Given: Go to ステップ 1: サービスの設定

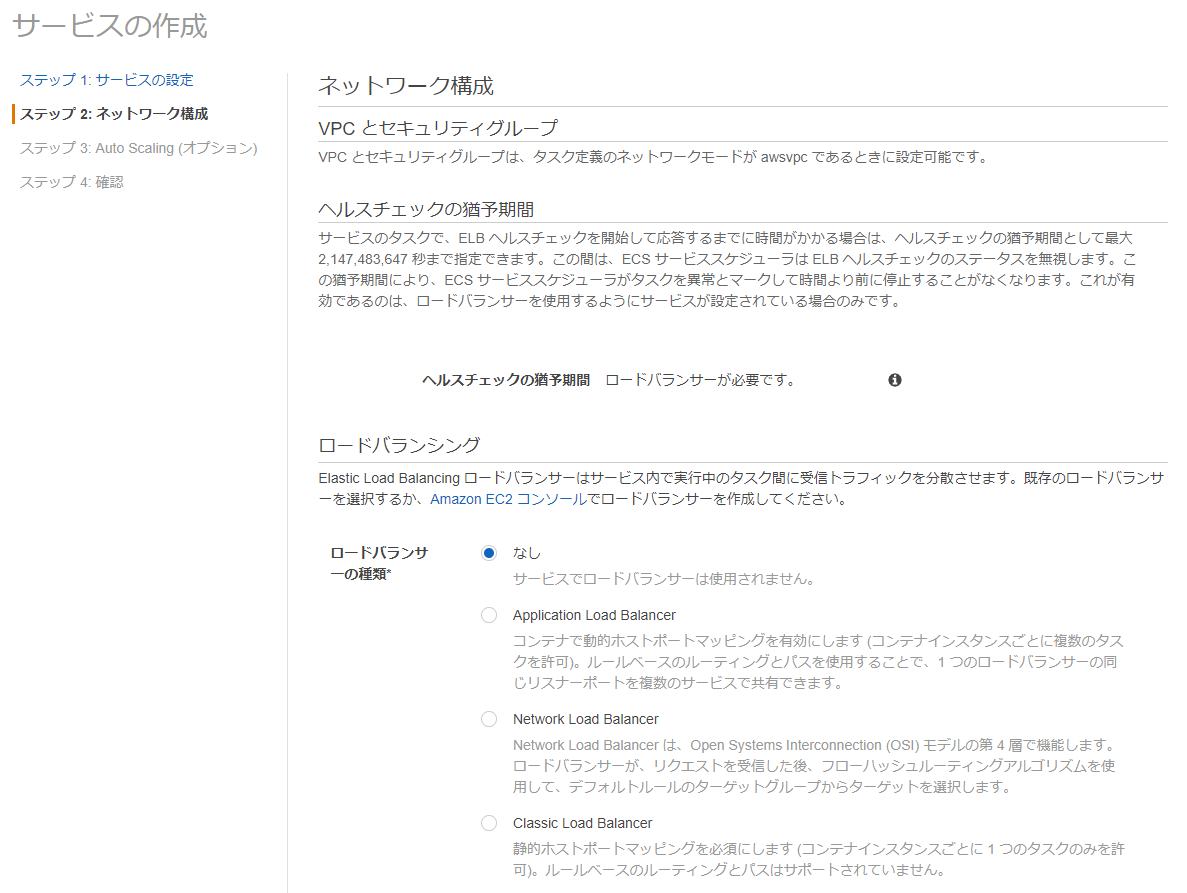Looking at the screenshot, I should (107, 80).
